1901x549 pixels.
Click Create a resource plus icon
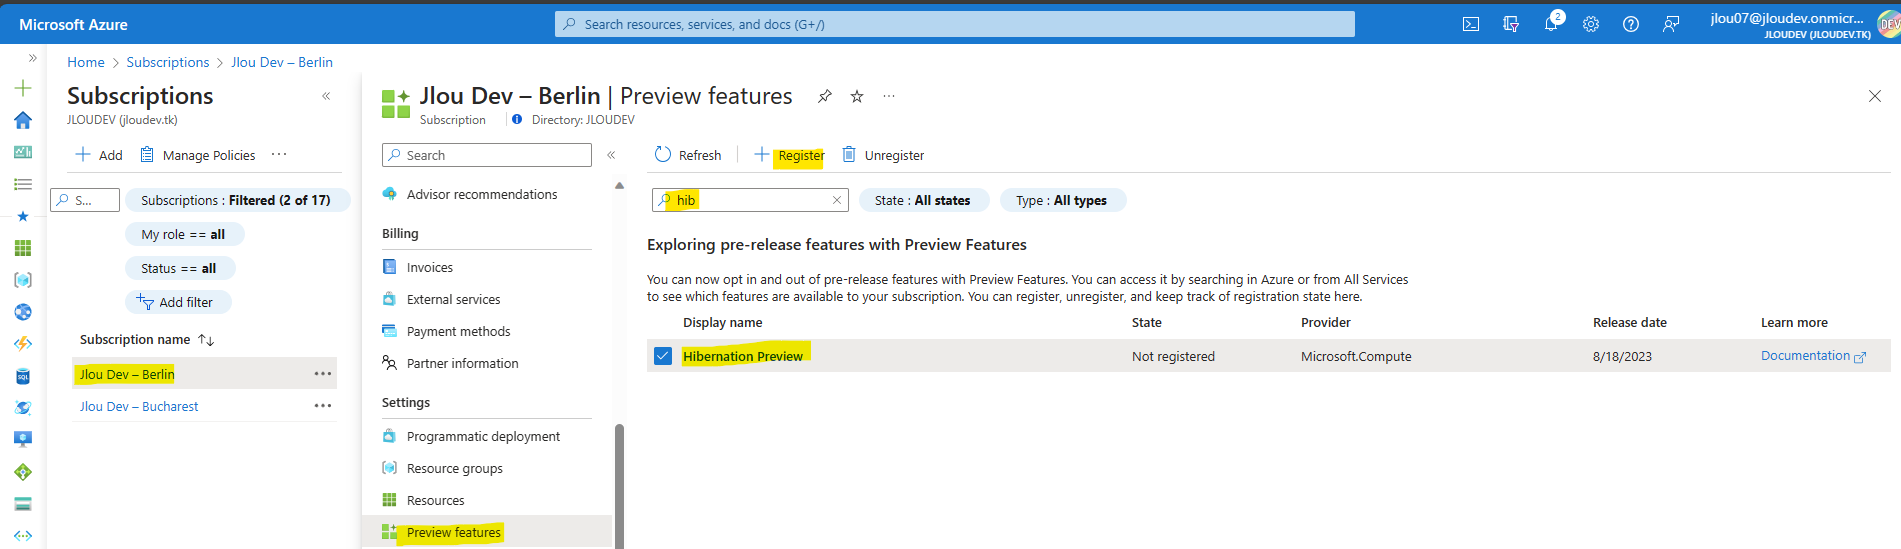tap(23, 88)
